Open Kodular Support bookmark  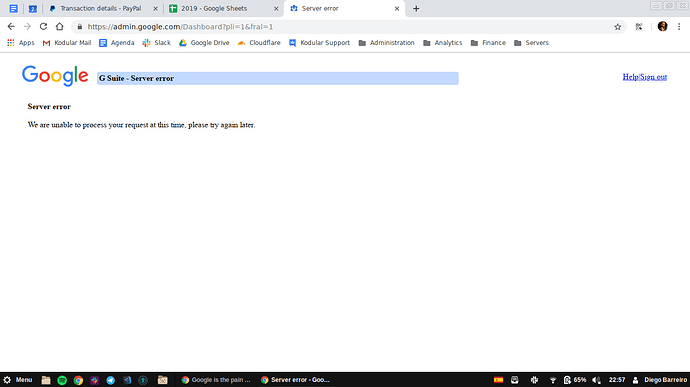(x=319, y=43)
